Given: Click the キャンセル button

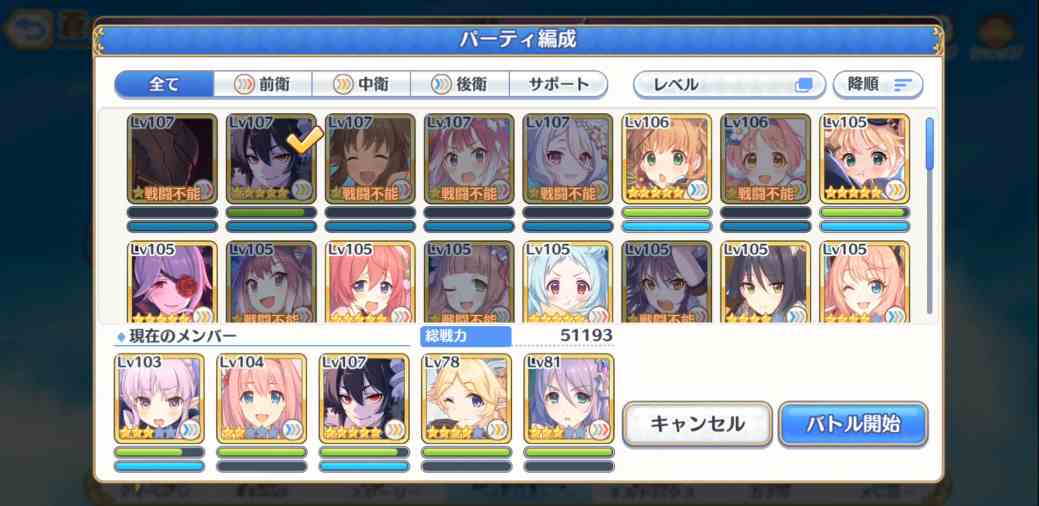Looking at the screenshot, I should coord(697,424).
